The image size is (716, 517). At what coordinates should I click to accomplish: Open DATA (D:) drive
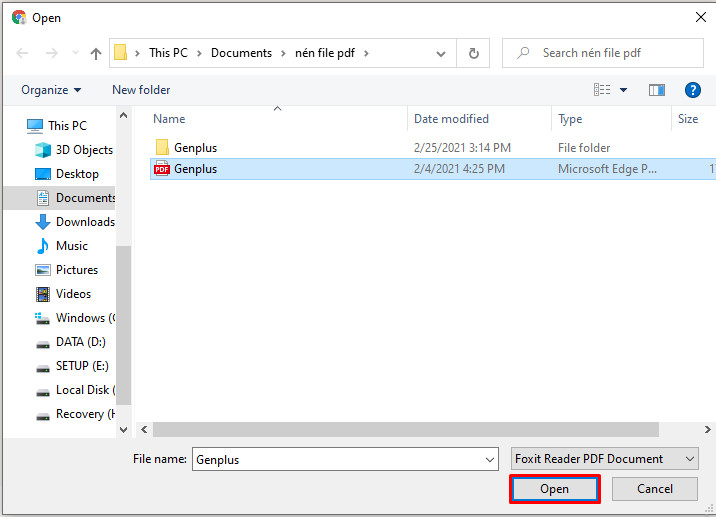coord(71,342)
